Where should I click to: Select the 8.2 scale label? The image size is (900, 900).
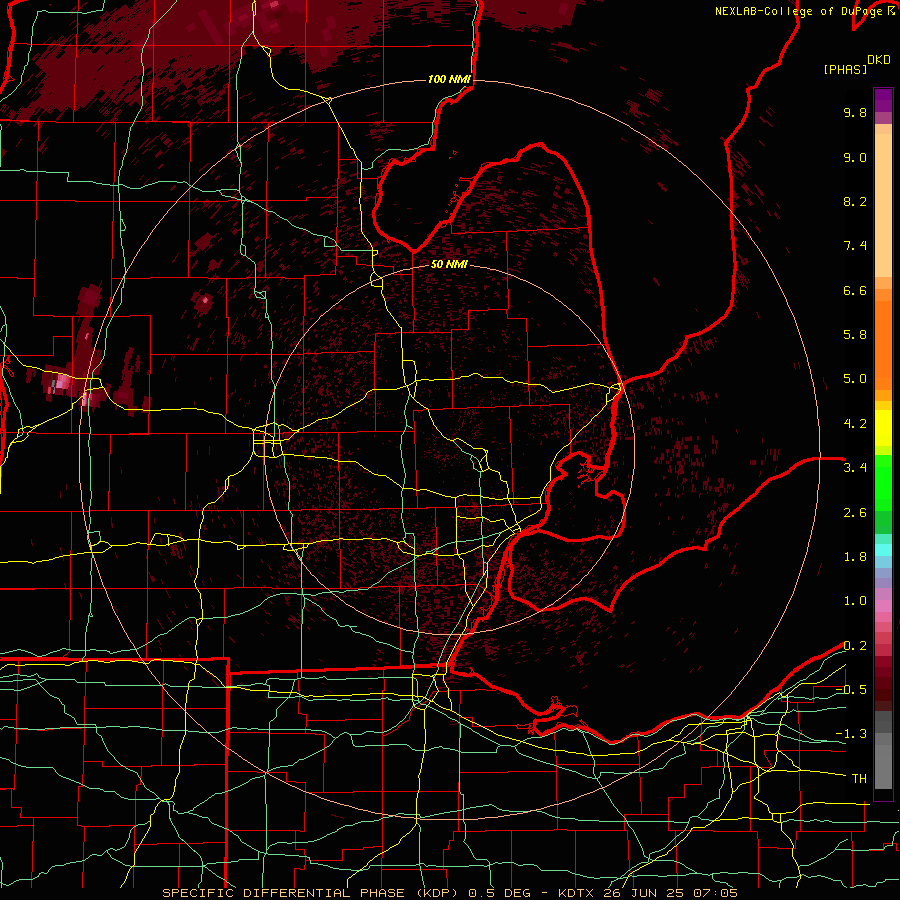click(x=855, y=201)
